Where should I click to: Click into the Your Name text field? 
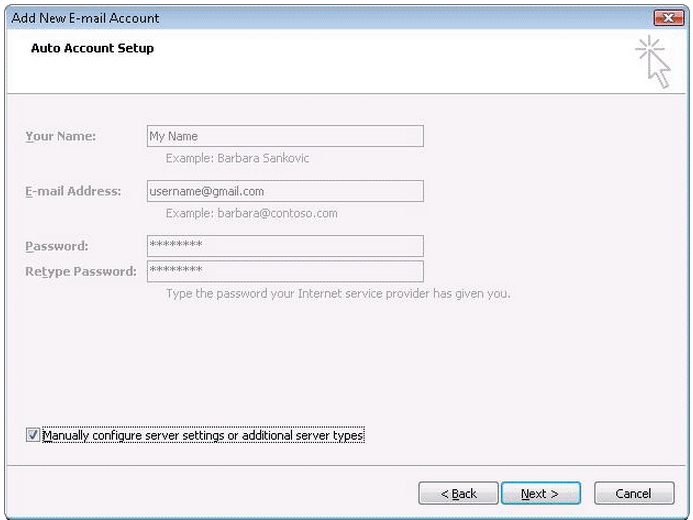(x=285, y=136)
